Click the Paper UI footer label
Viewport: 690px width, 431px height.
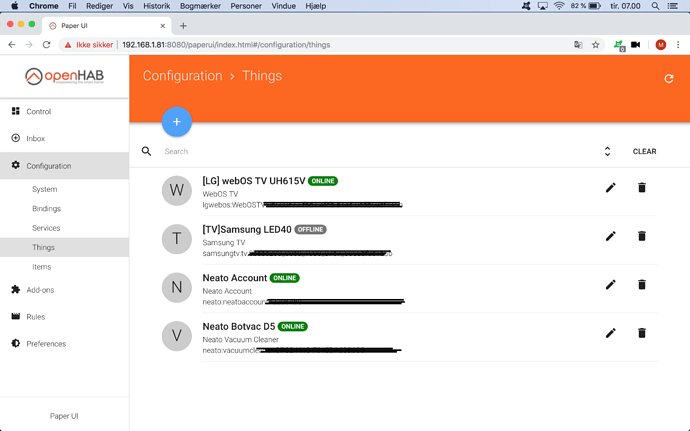(64, 416)
